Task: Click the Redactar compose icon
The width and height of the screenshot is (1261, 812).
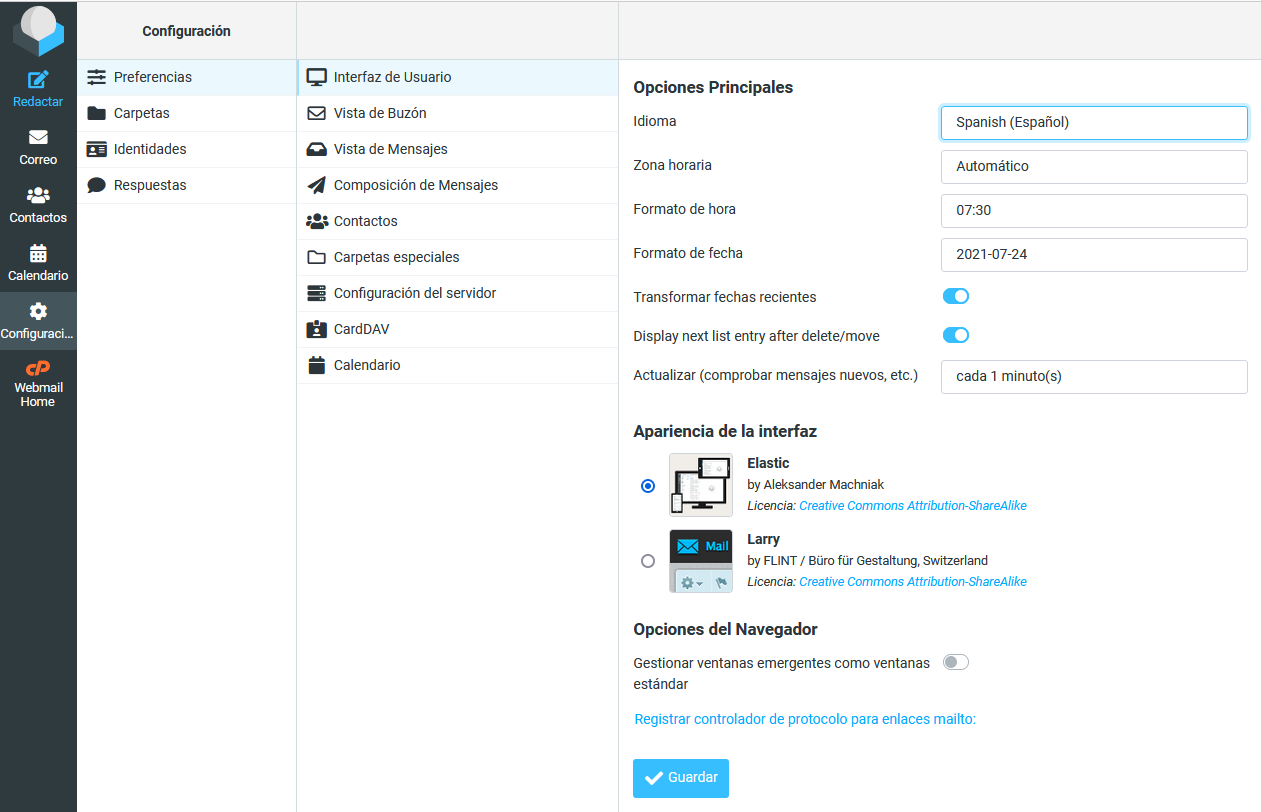Action: pos(38,80)
